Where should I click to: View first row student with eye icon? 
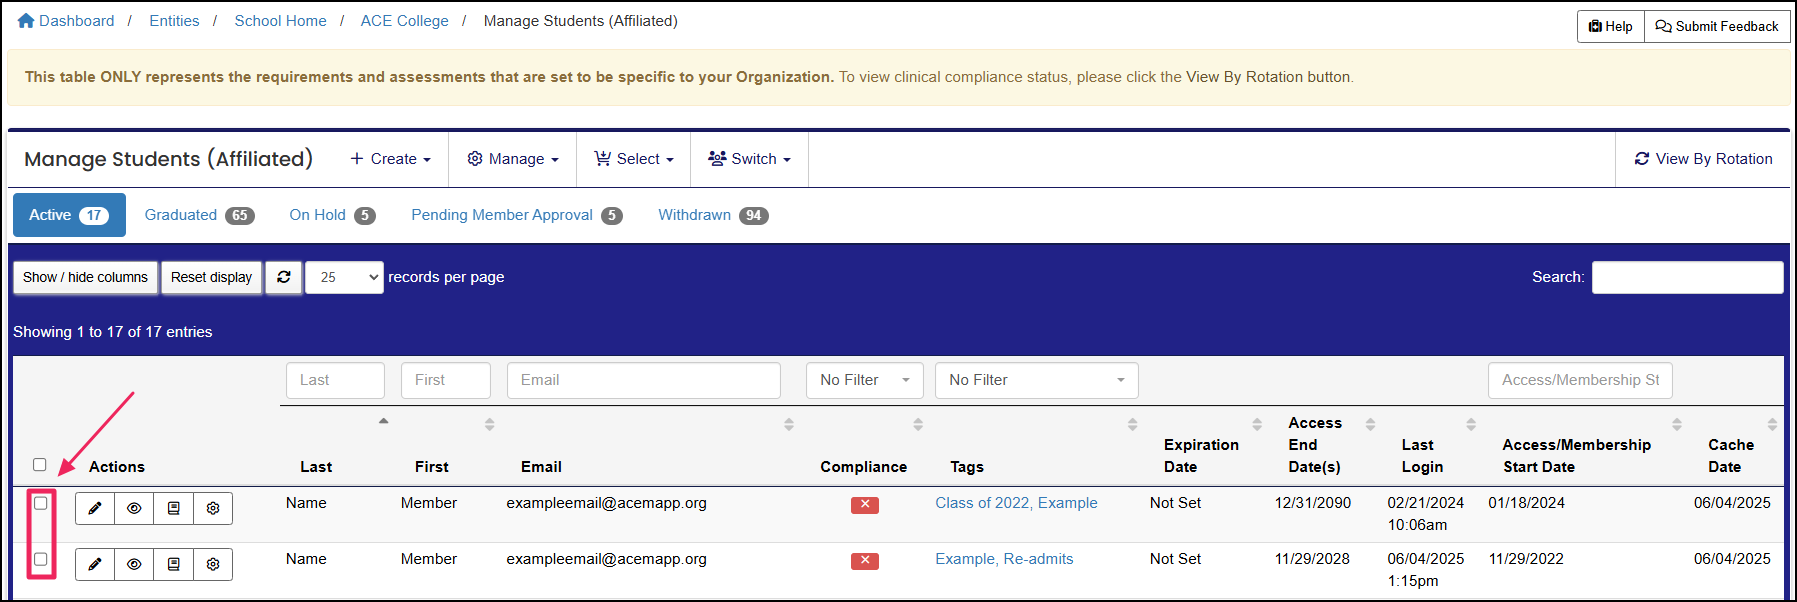click(134, 508)
